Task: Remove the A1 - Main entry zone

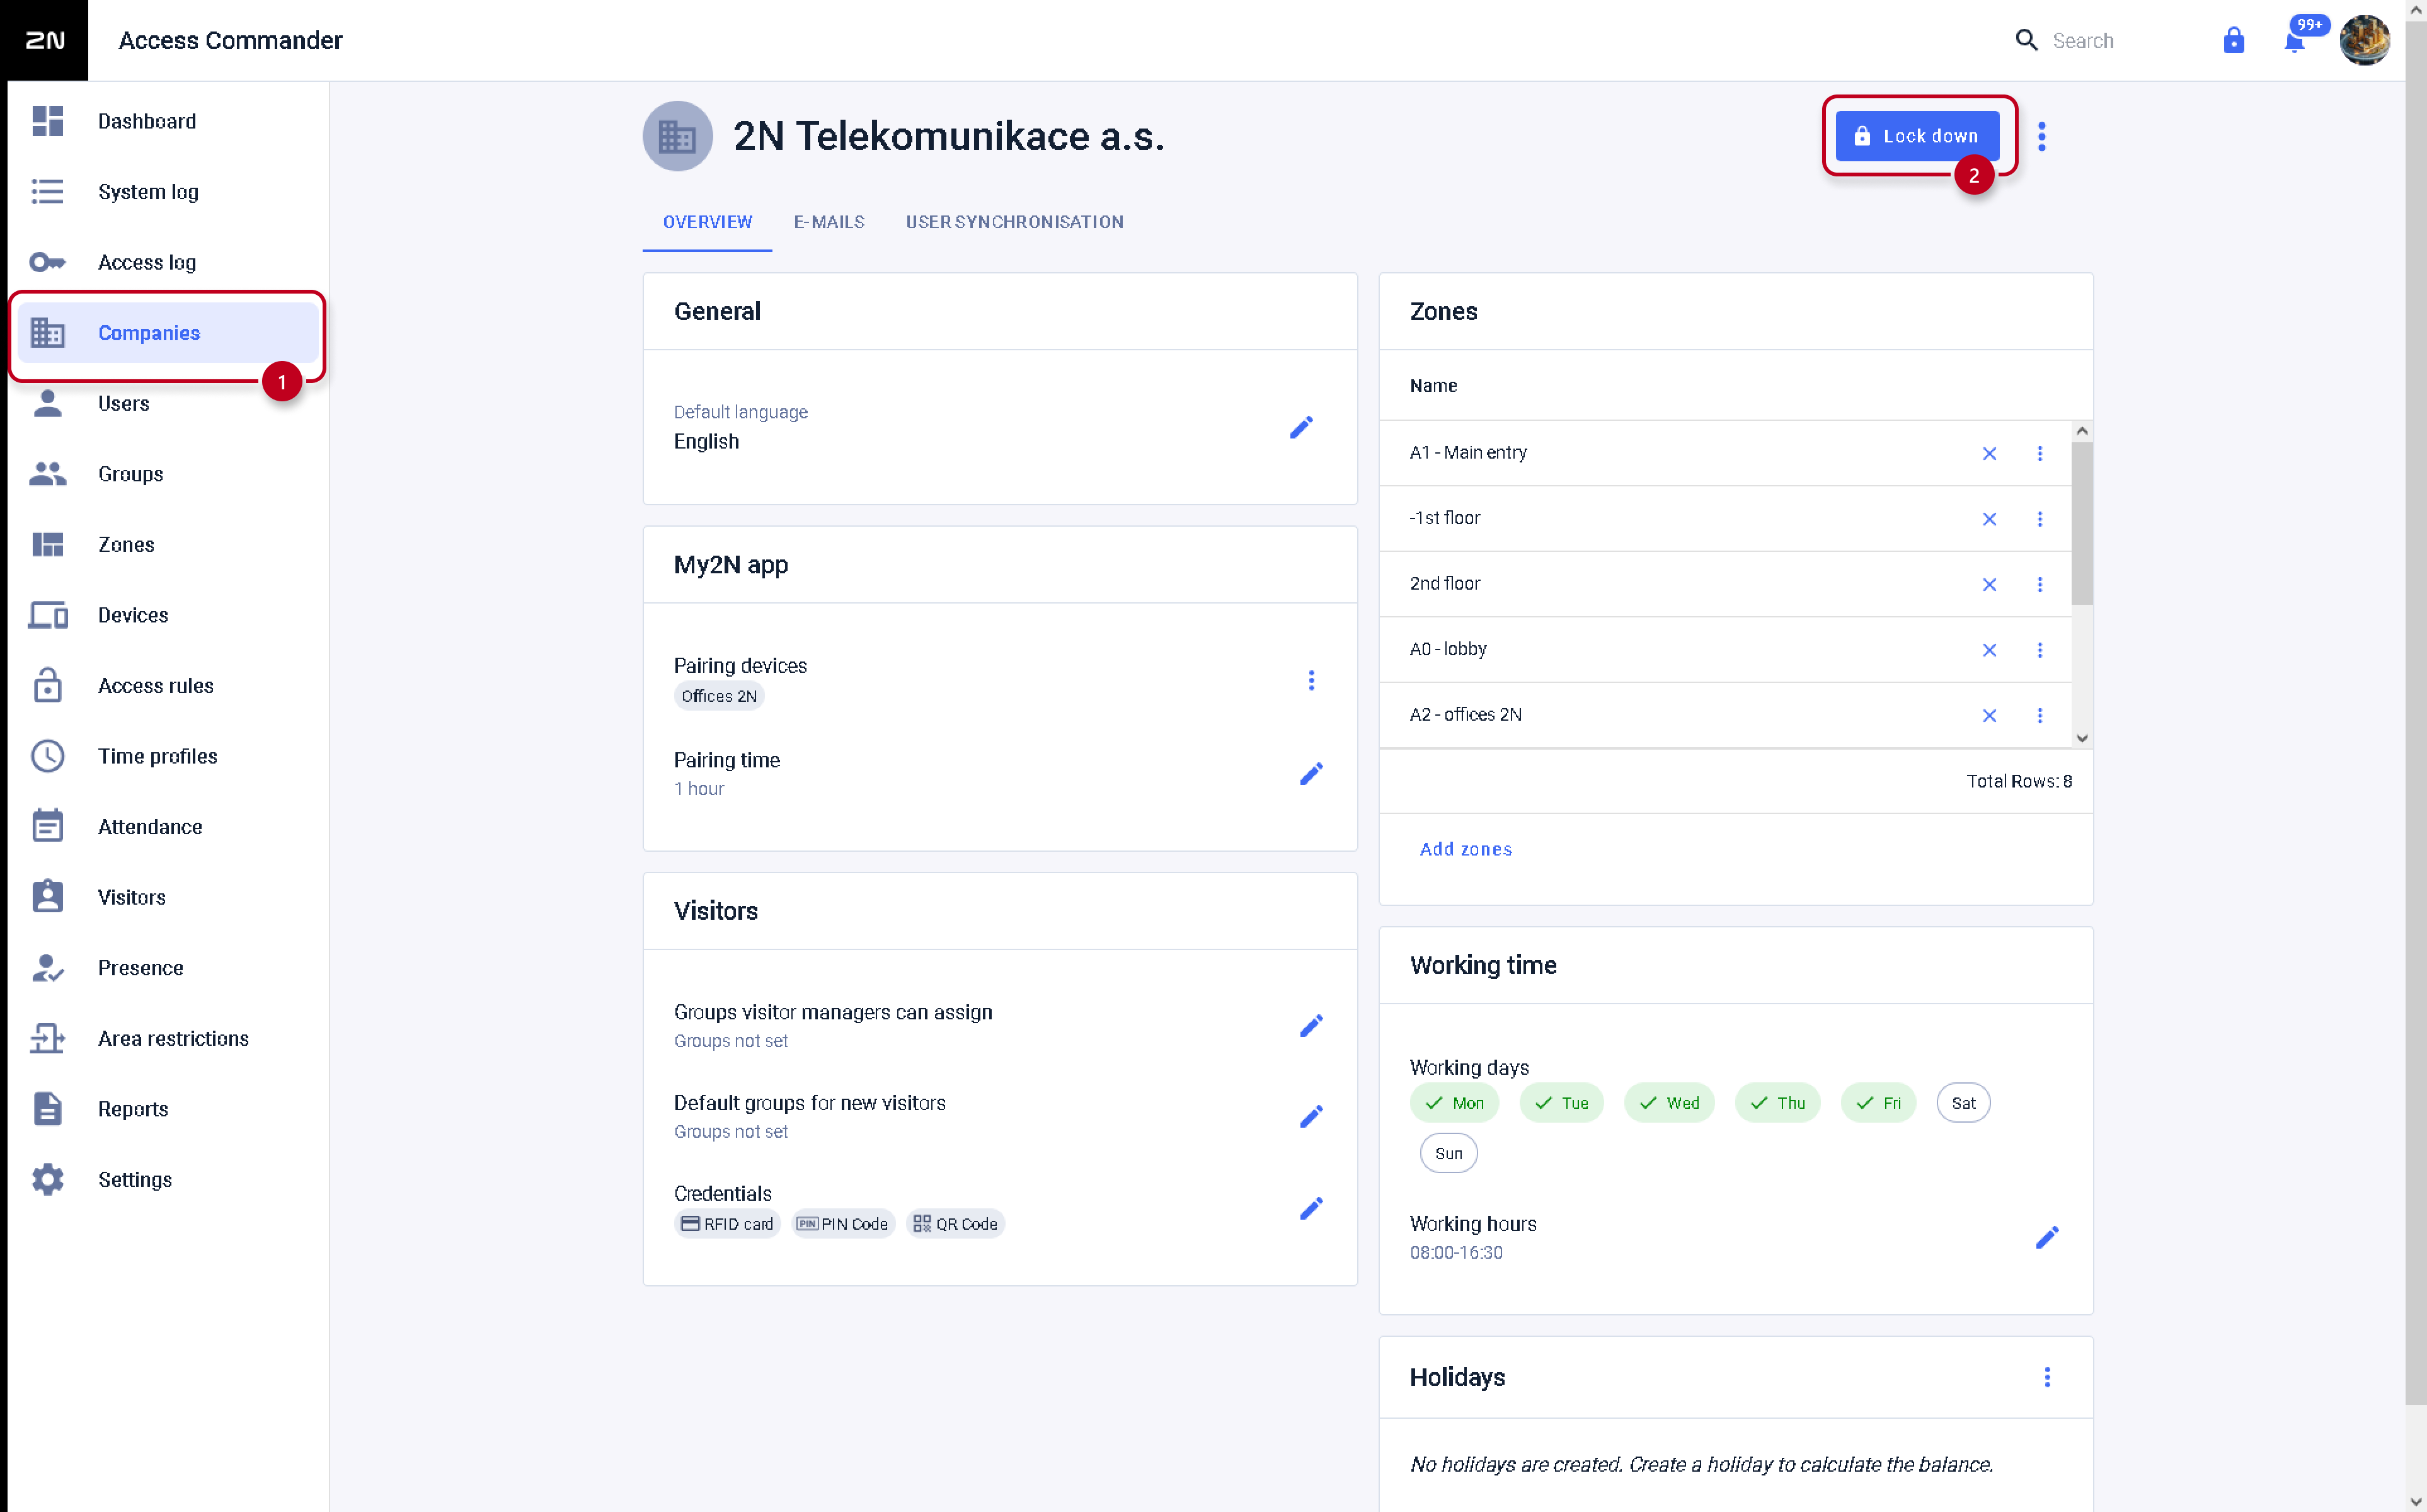Action: click(x=1989, y=453)
